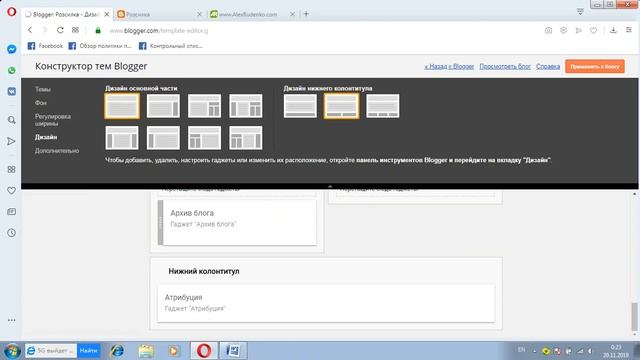
Task: Open Messenger in Opera sidebar
Action: tap(11, 49)
